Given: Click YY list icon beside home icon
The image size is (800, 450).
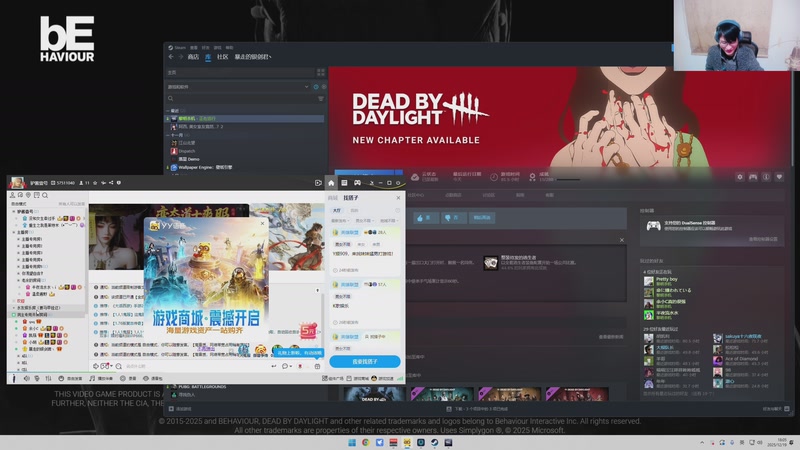Looking at the screenshot, I should pos(344,183).
